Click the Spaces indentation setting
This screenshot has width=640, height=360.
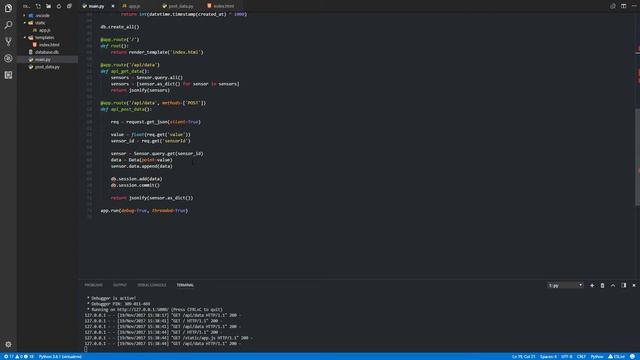(548, 357)
